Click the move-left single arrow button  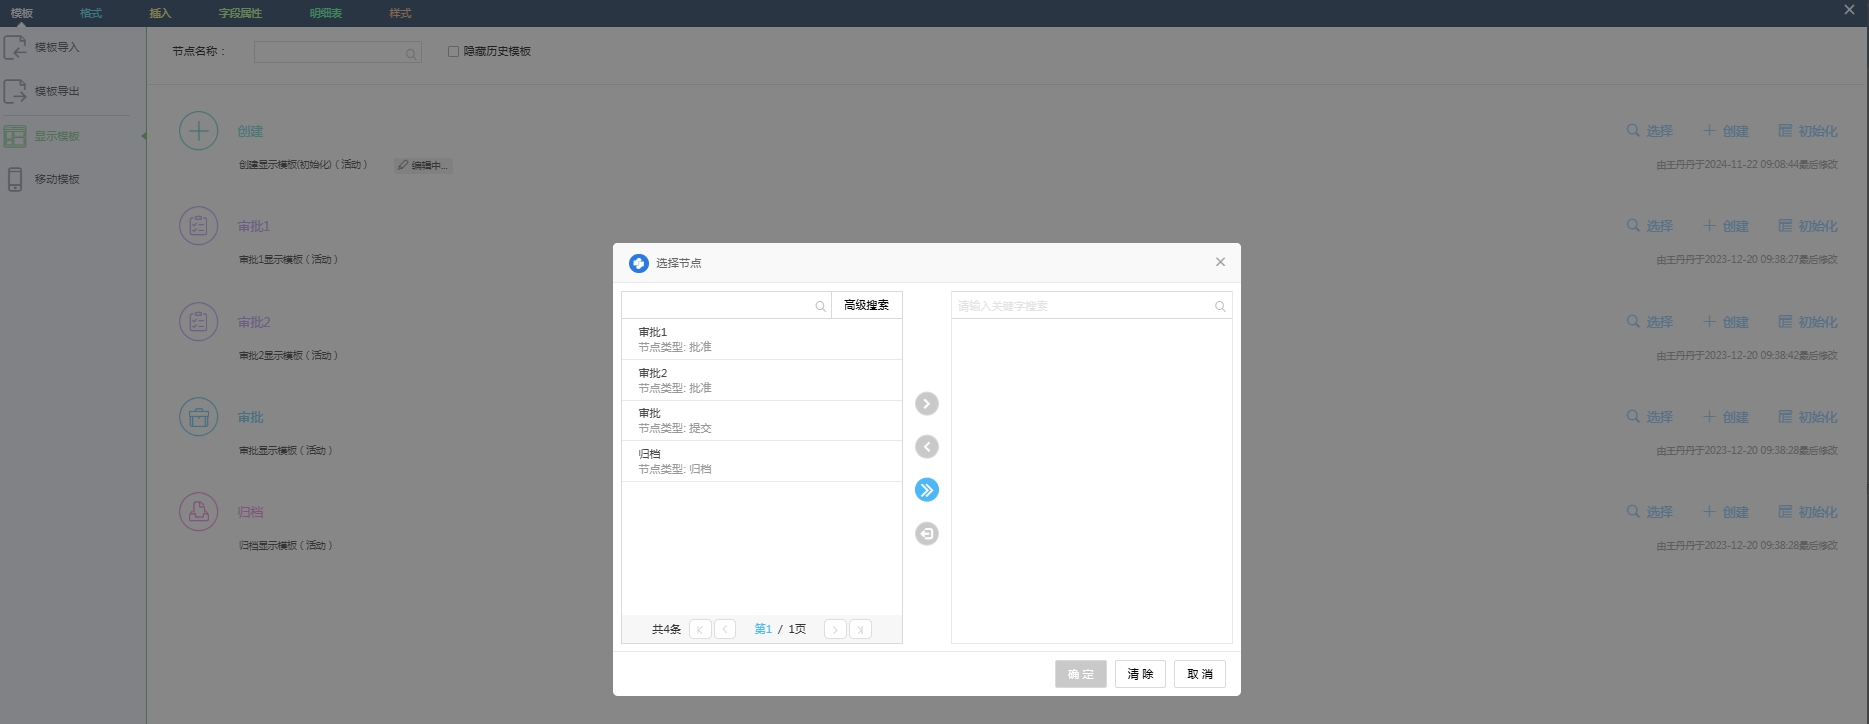927,447
